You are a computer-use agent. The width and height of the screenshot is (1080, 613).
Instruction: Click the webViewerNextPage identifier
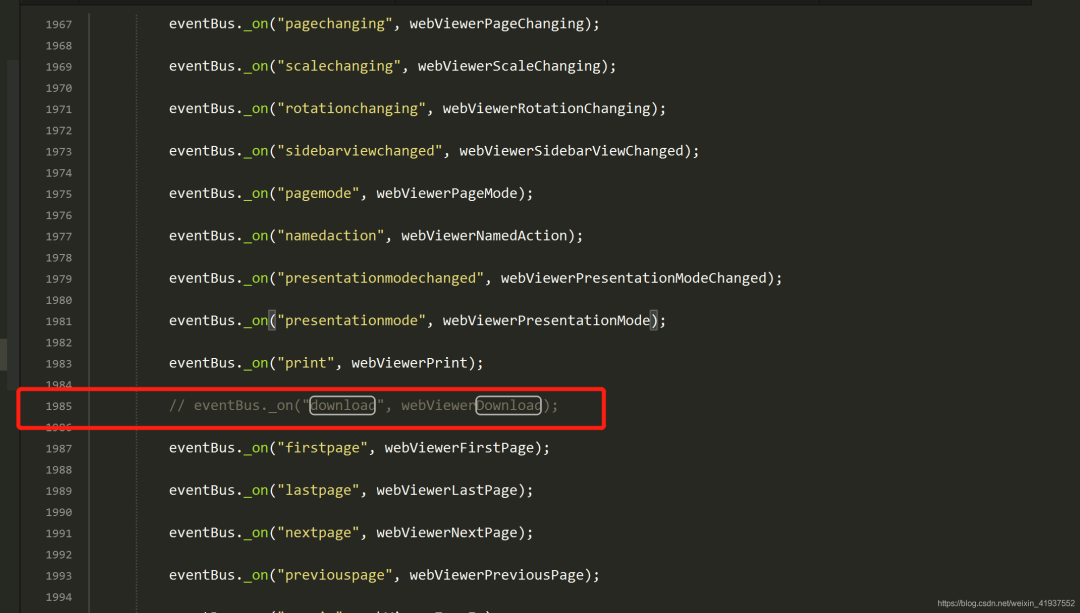tap(447, 532)
